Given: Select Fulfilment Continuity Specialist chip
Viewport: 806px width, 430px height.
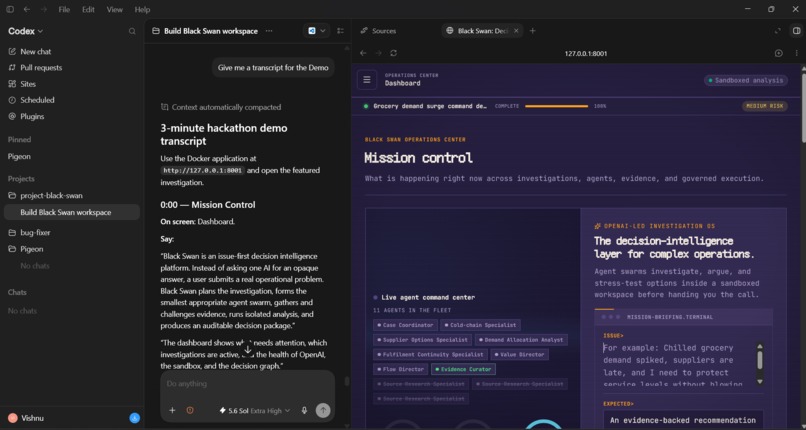Looking at the screenshot, I should [430, 354].
